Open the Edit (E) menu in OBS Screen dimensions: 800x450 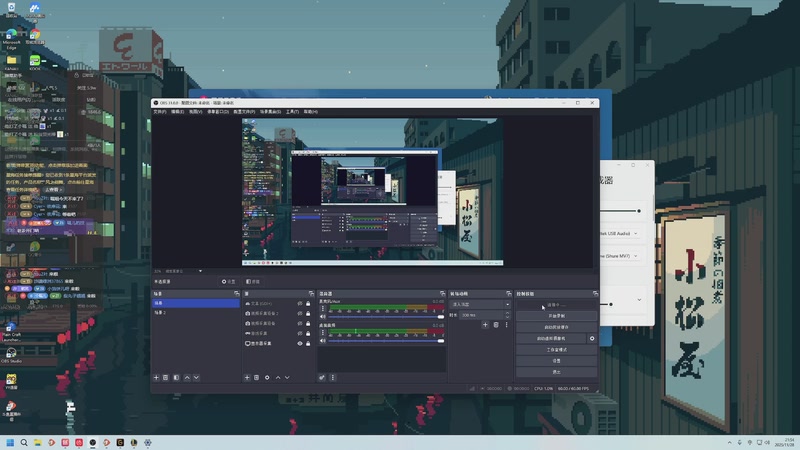coord(178,112)
